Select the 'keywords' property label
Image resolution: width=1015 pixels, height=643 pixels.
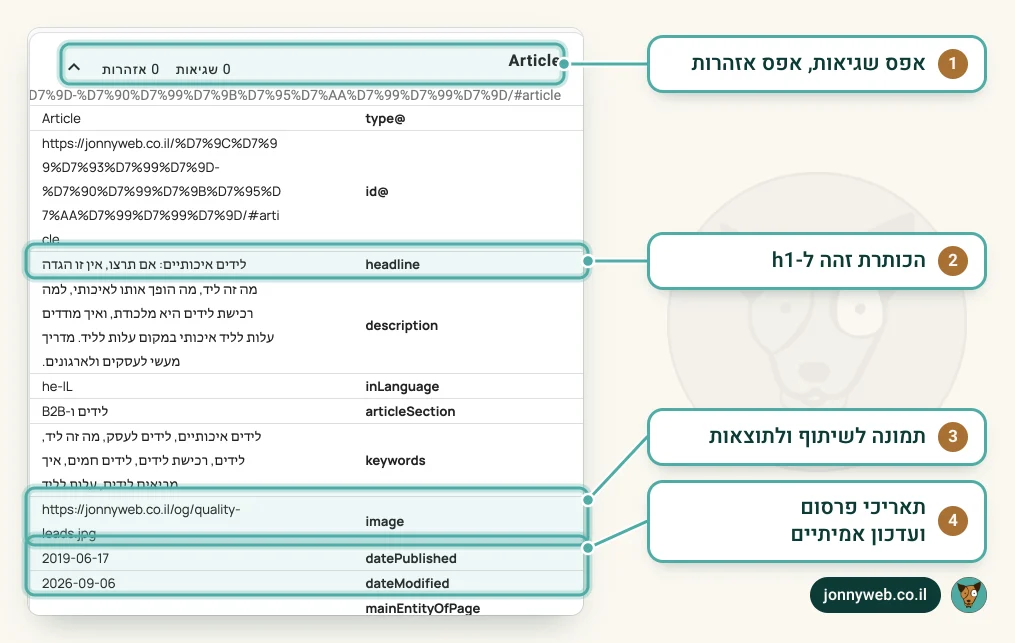tap(395, 460)
